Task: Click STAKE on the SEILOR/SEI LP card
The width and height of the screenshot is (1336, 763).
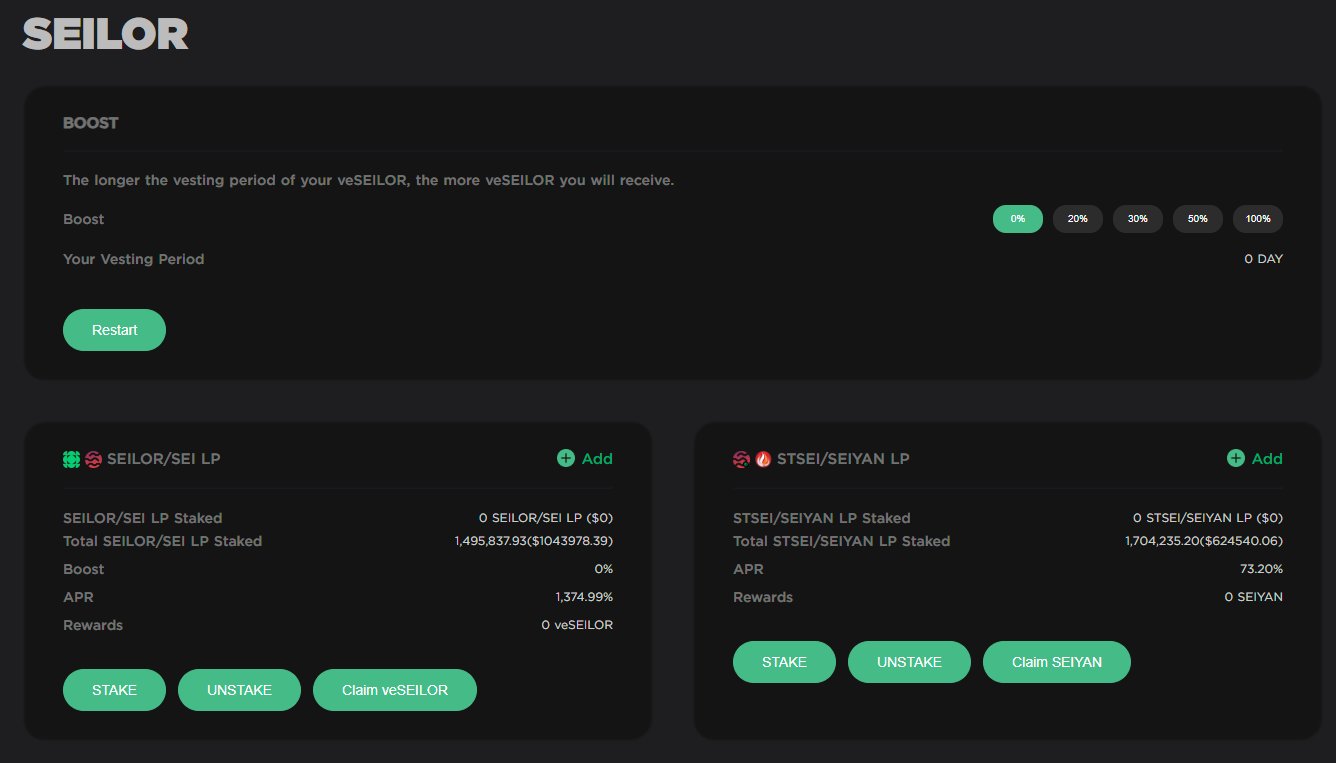Action: pos(114,689)
